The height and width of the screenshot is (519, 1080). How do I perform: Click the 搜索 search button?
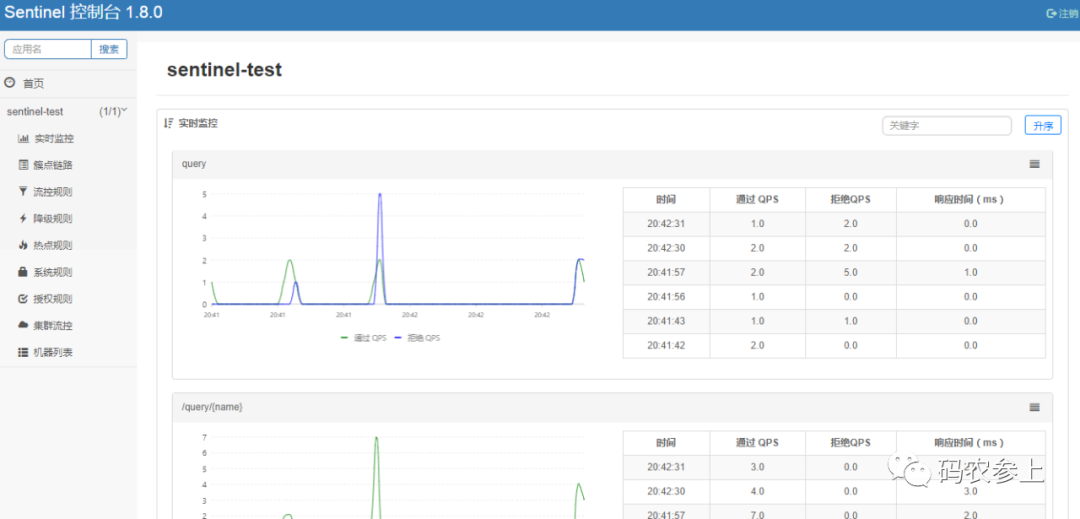pyautogui.click(x=109, y=49)
